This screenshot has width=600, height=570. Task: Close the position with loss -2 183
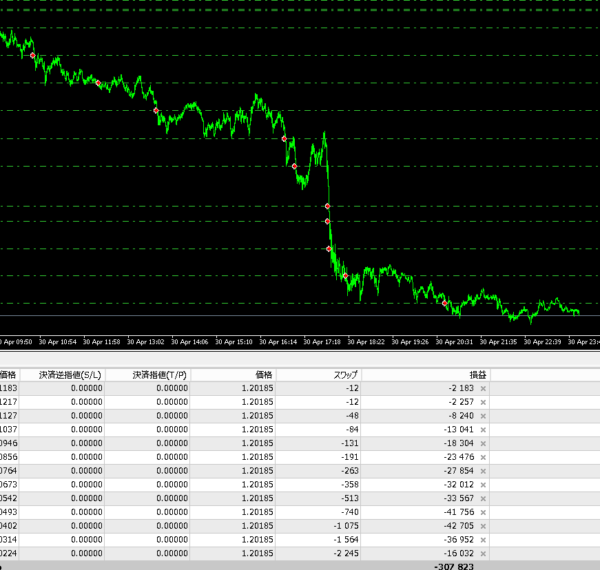coord(483,388)
